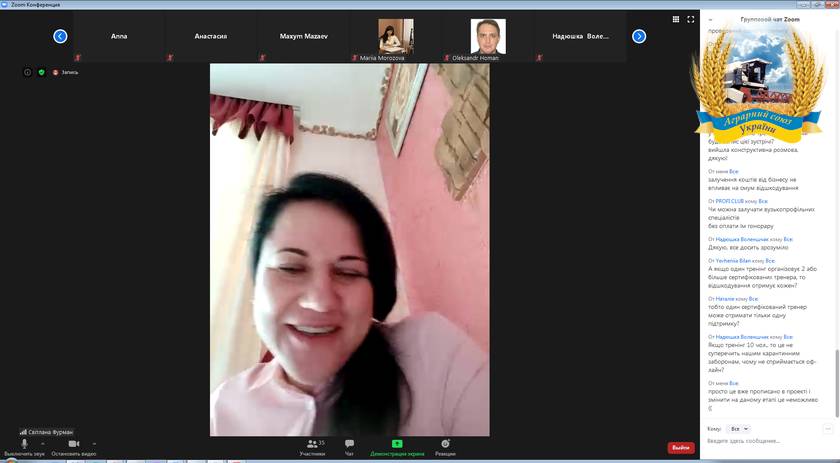Open meeting information icon

pos(27,72)
